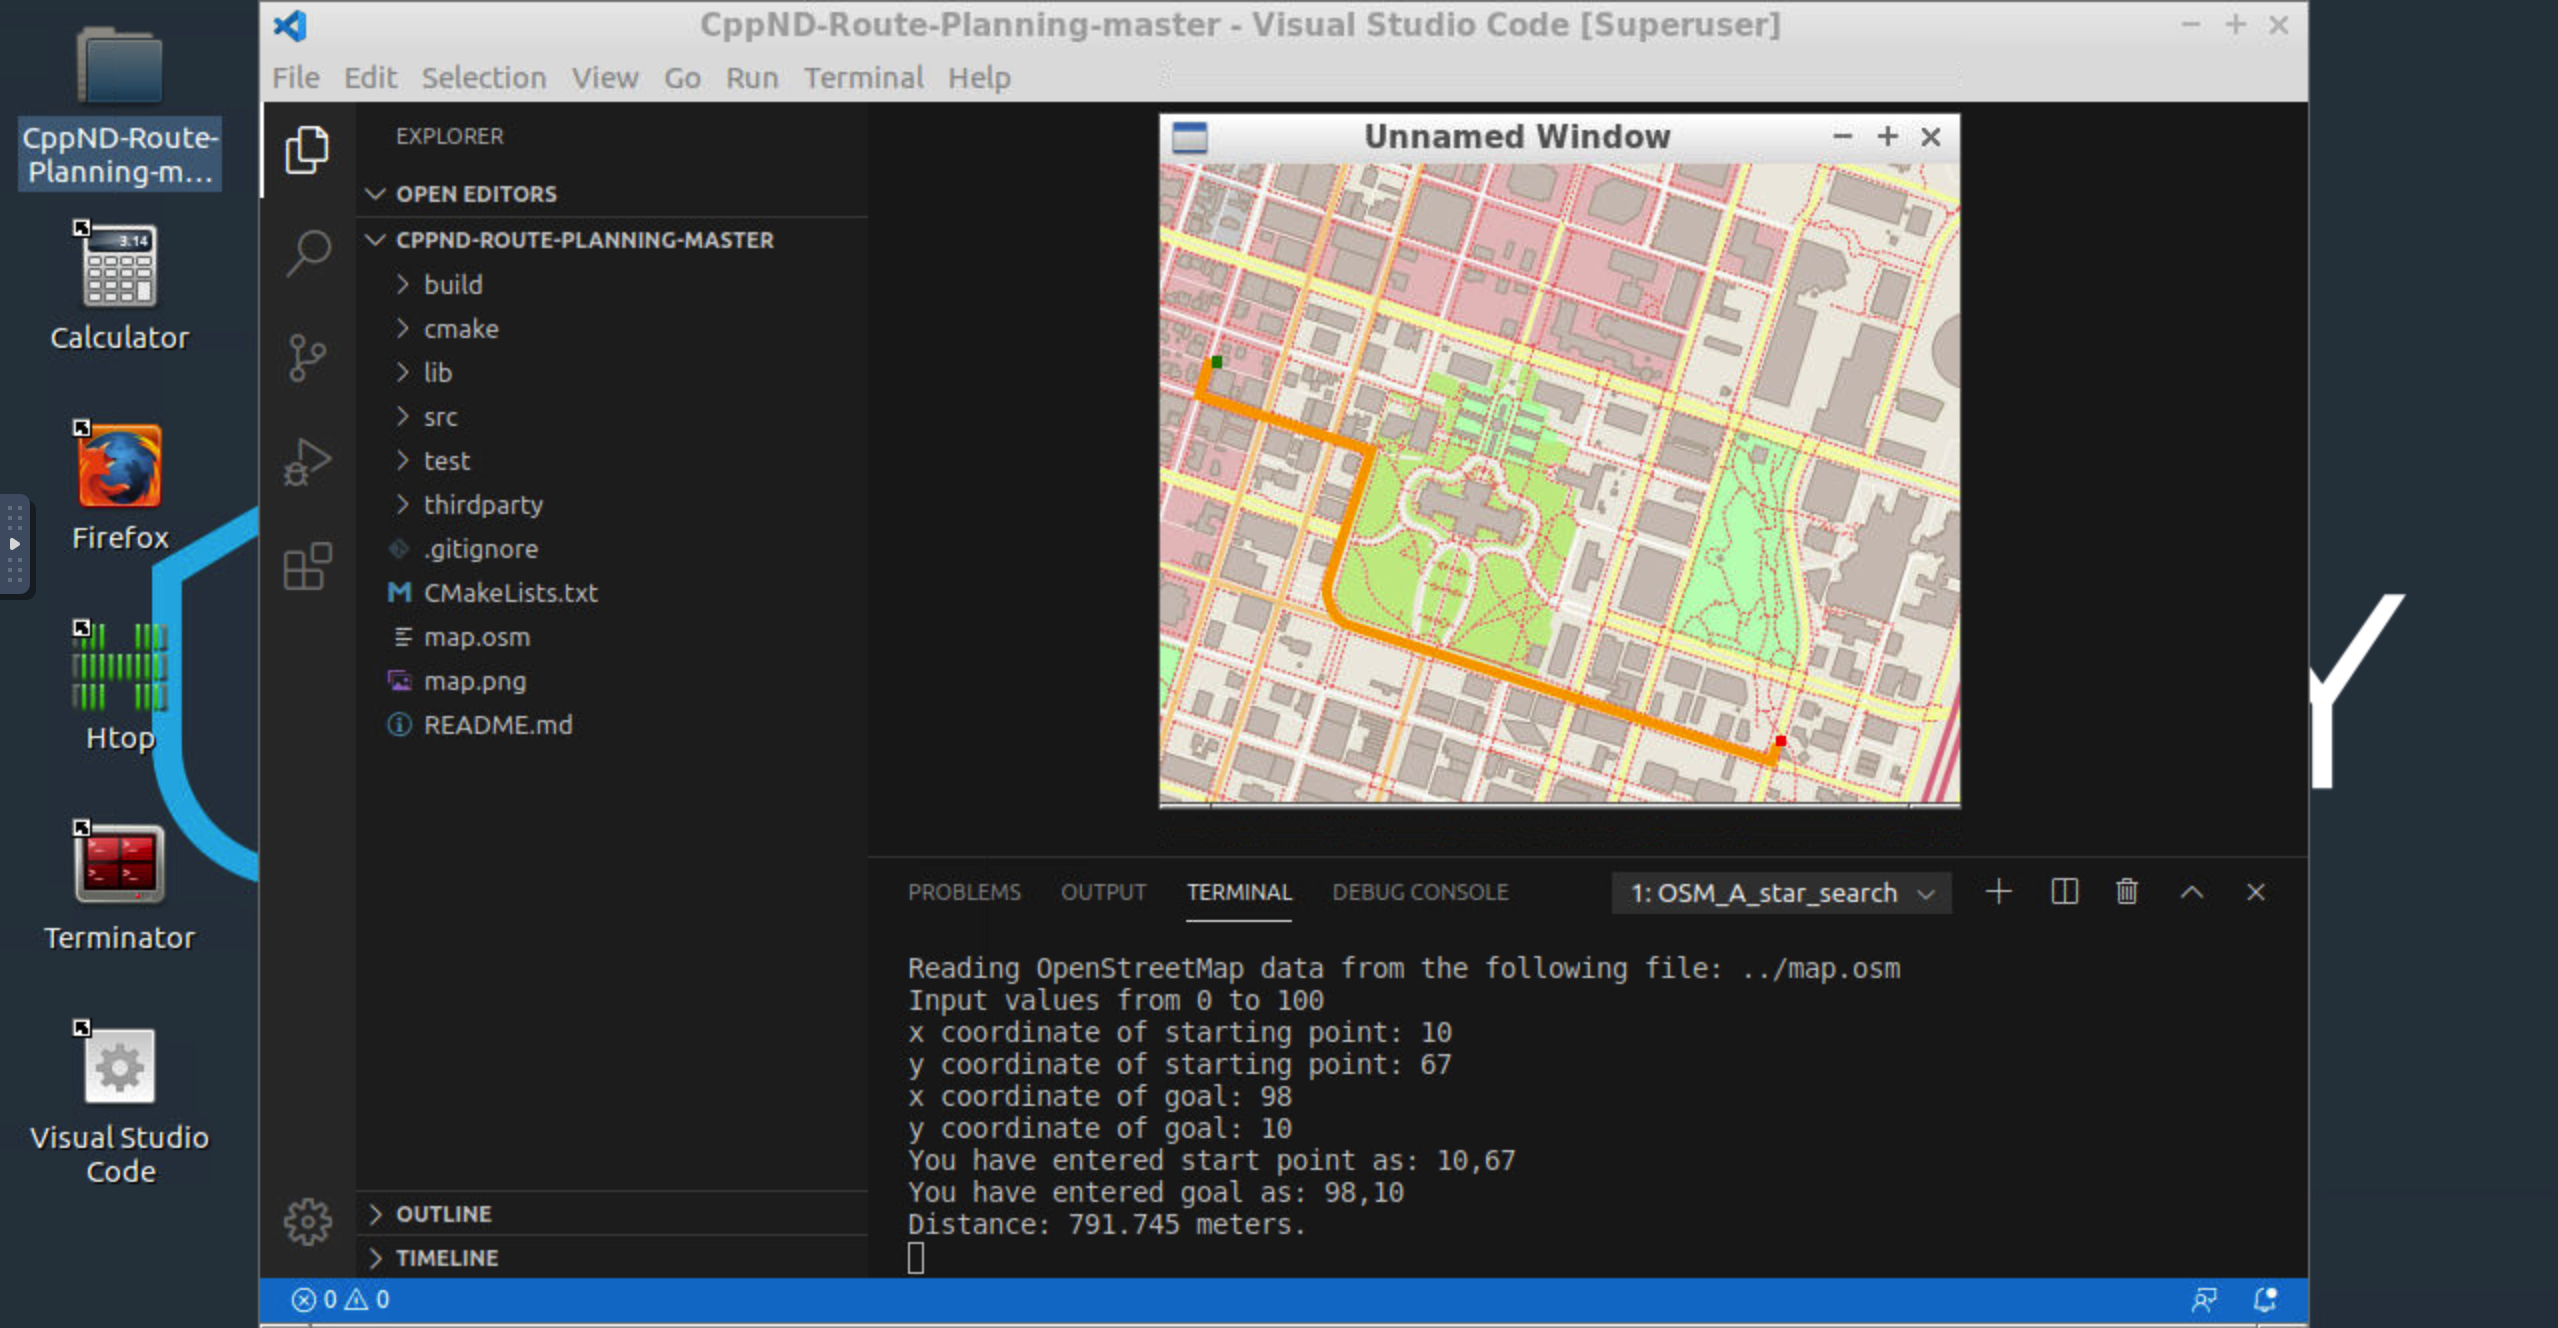Split the terminal panel
This screenshot has height=1328, width=2558.
pos(2064,891)
